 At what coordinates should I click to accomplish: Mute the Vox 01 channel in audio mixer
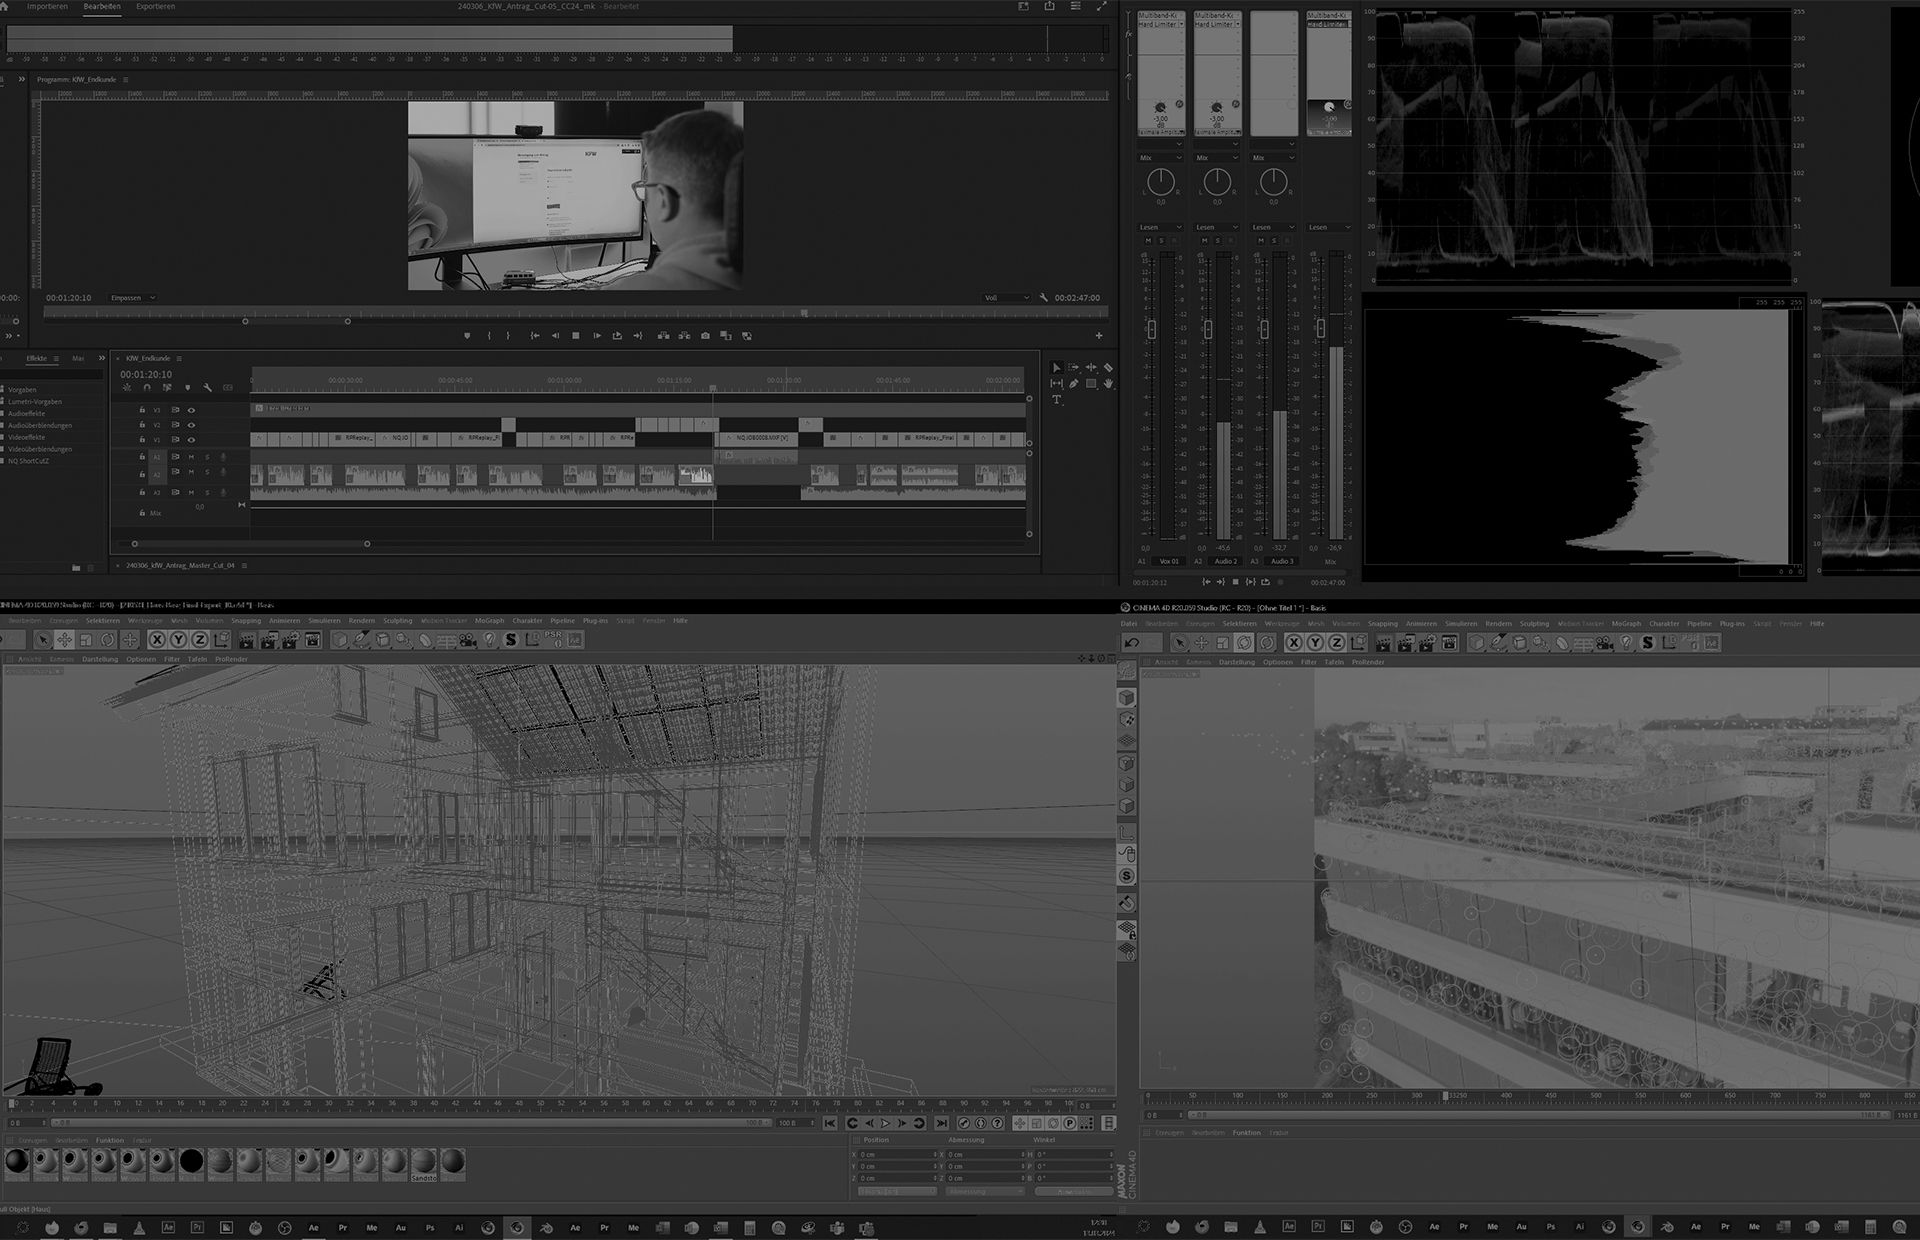coord(1149,241)
